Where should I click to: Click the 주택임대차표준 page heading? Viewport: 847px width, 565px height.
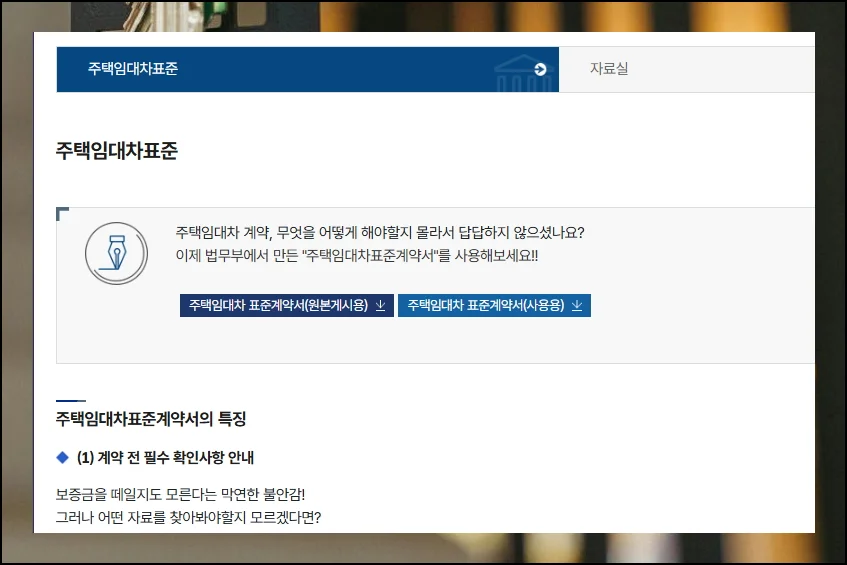click(117, 151)
